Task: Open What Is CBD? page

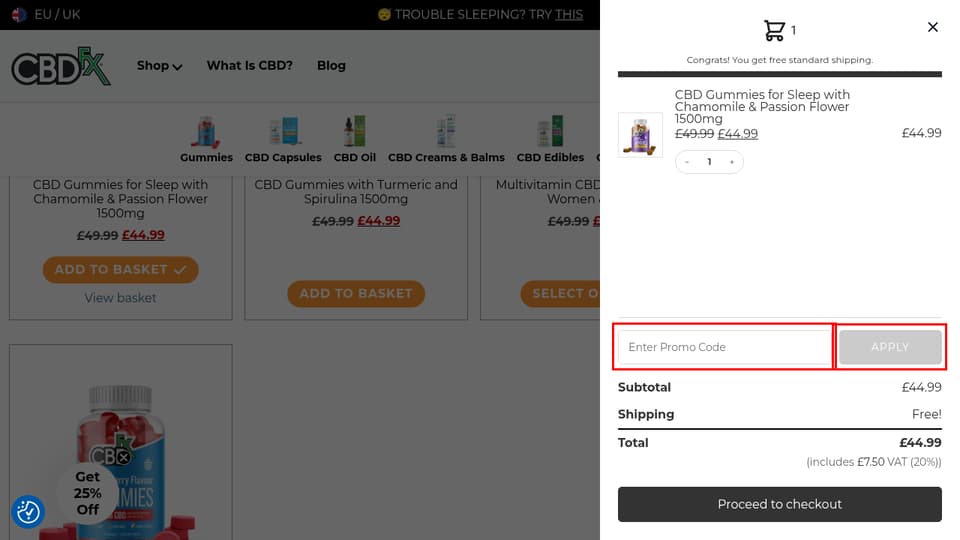Action: 249,66
